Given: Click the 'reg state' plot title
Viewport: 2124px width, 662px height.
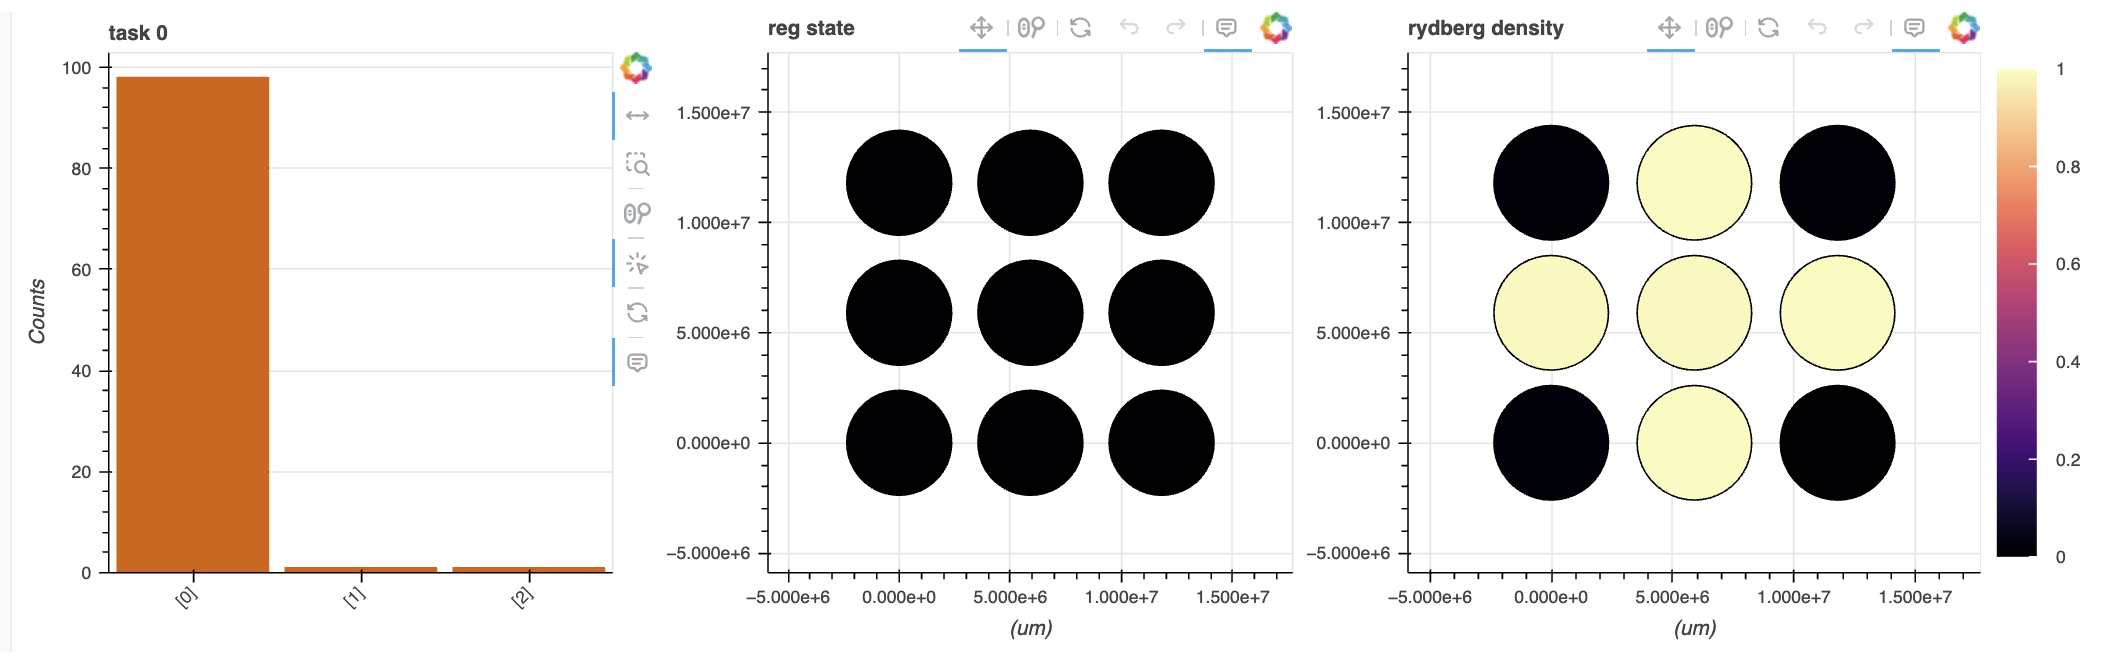Looking at the screenshot, I should coord(811,28).
